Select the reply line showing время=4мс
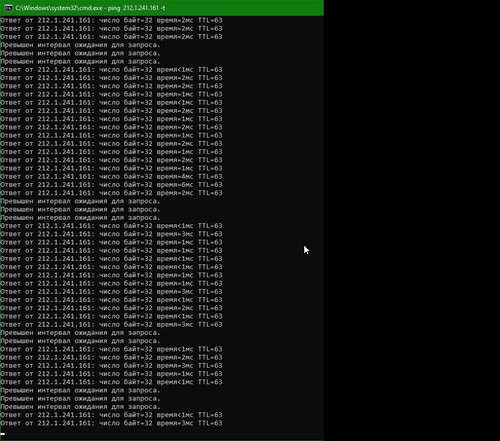 point(111,177)
